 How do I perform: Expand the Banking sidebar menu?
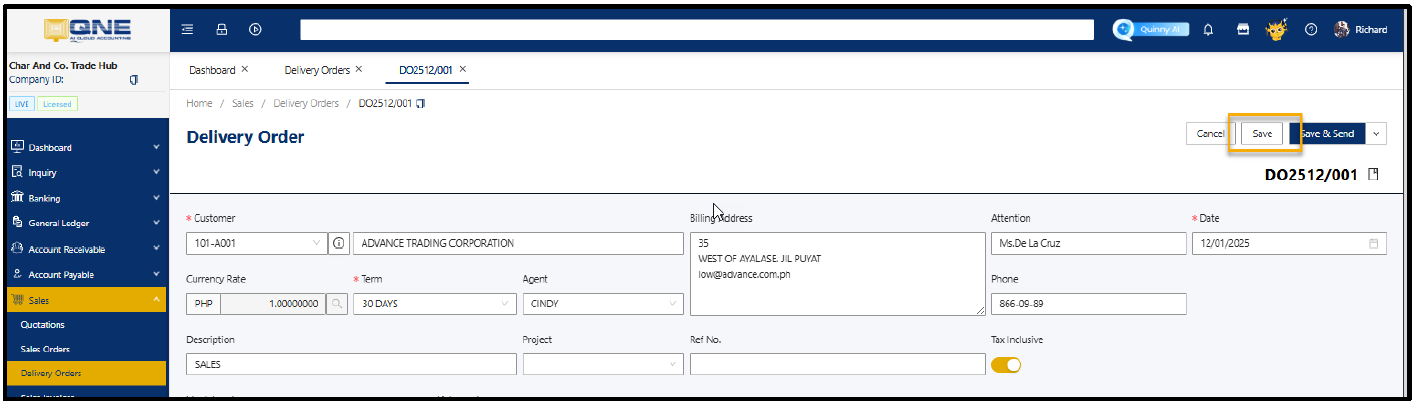click(156, 198)
